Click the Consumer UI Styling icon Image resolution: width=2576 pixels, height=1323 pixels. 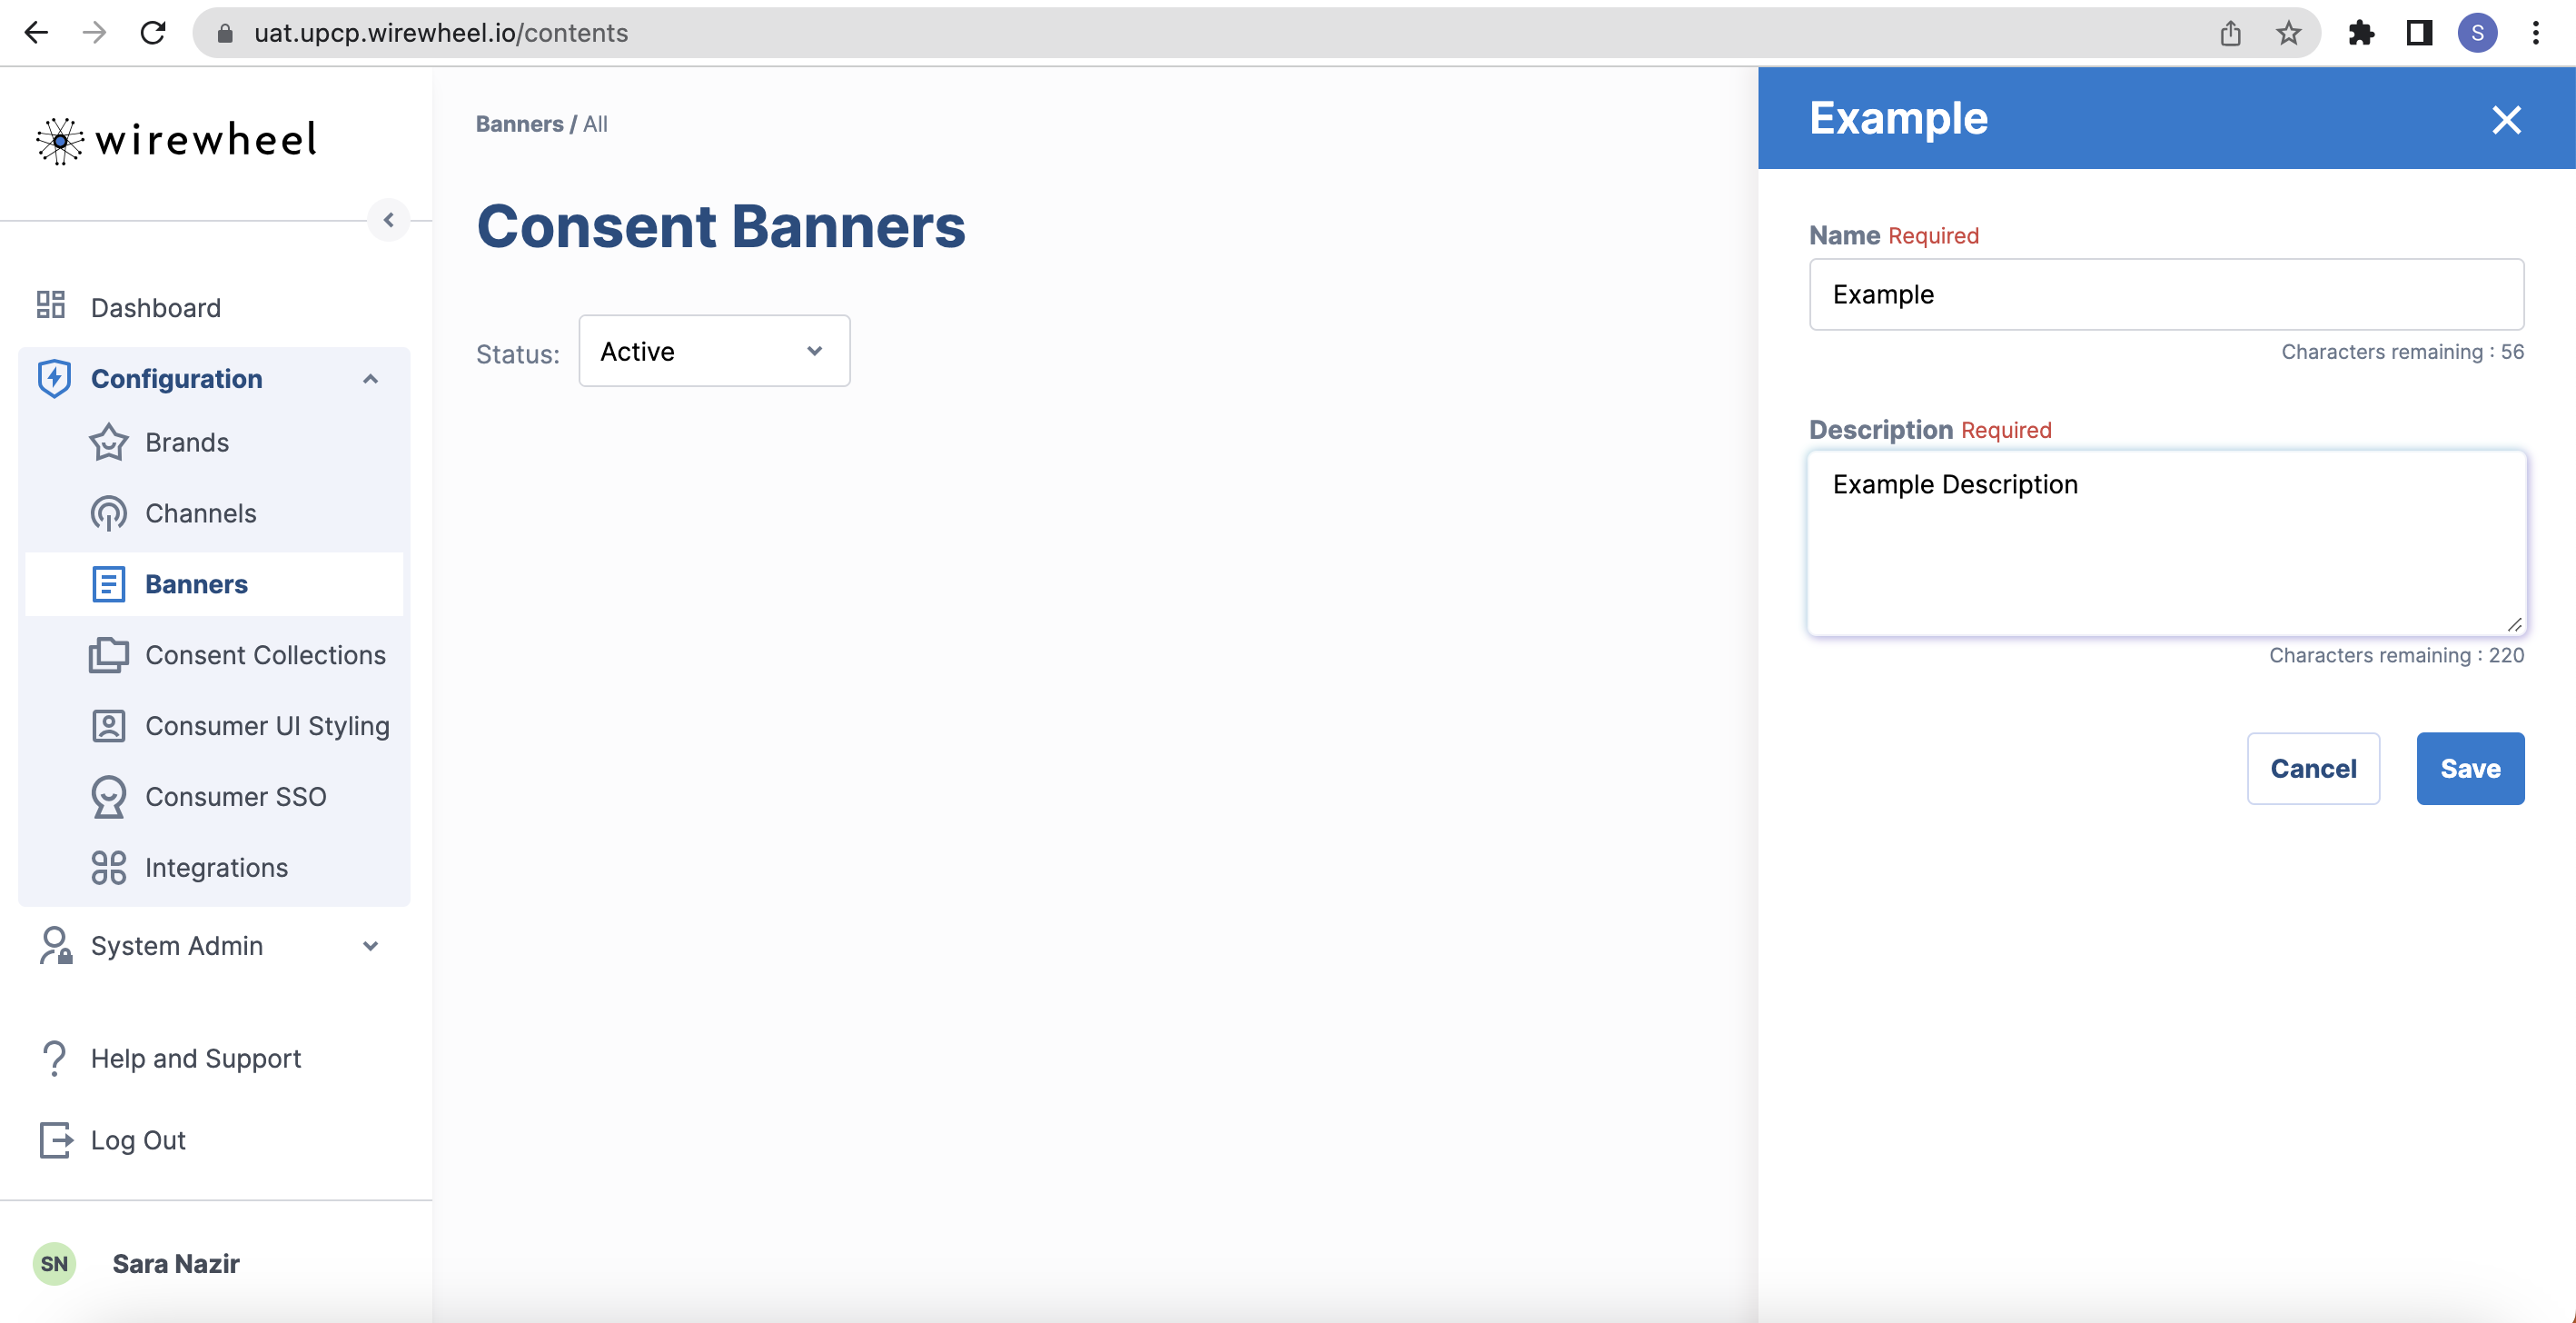pos(108,726)
